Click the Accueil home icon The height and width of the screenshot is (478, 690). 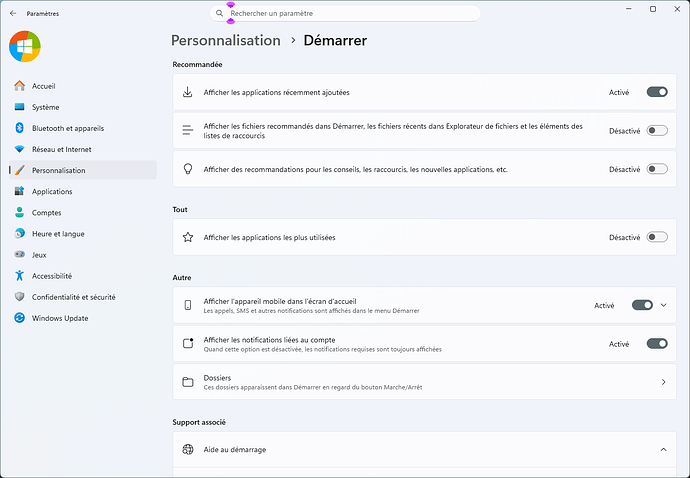[x=19, y=85]
